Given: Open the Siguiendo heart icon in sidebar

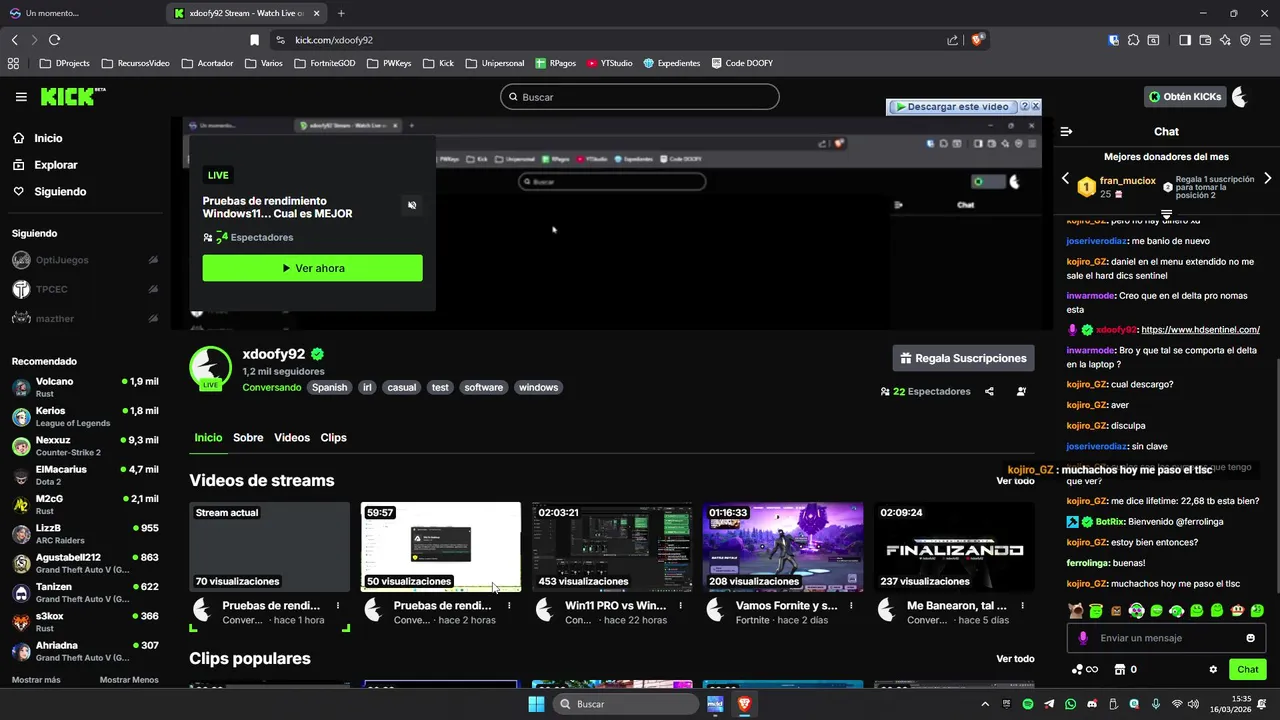Looking at the screenshot, I should 19,191.
